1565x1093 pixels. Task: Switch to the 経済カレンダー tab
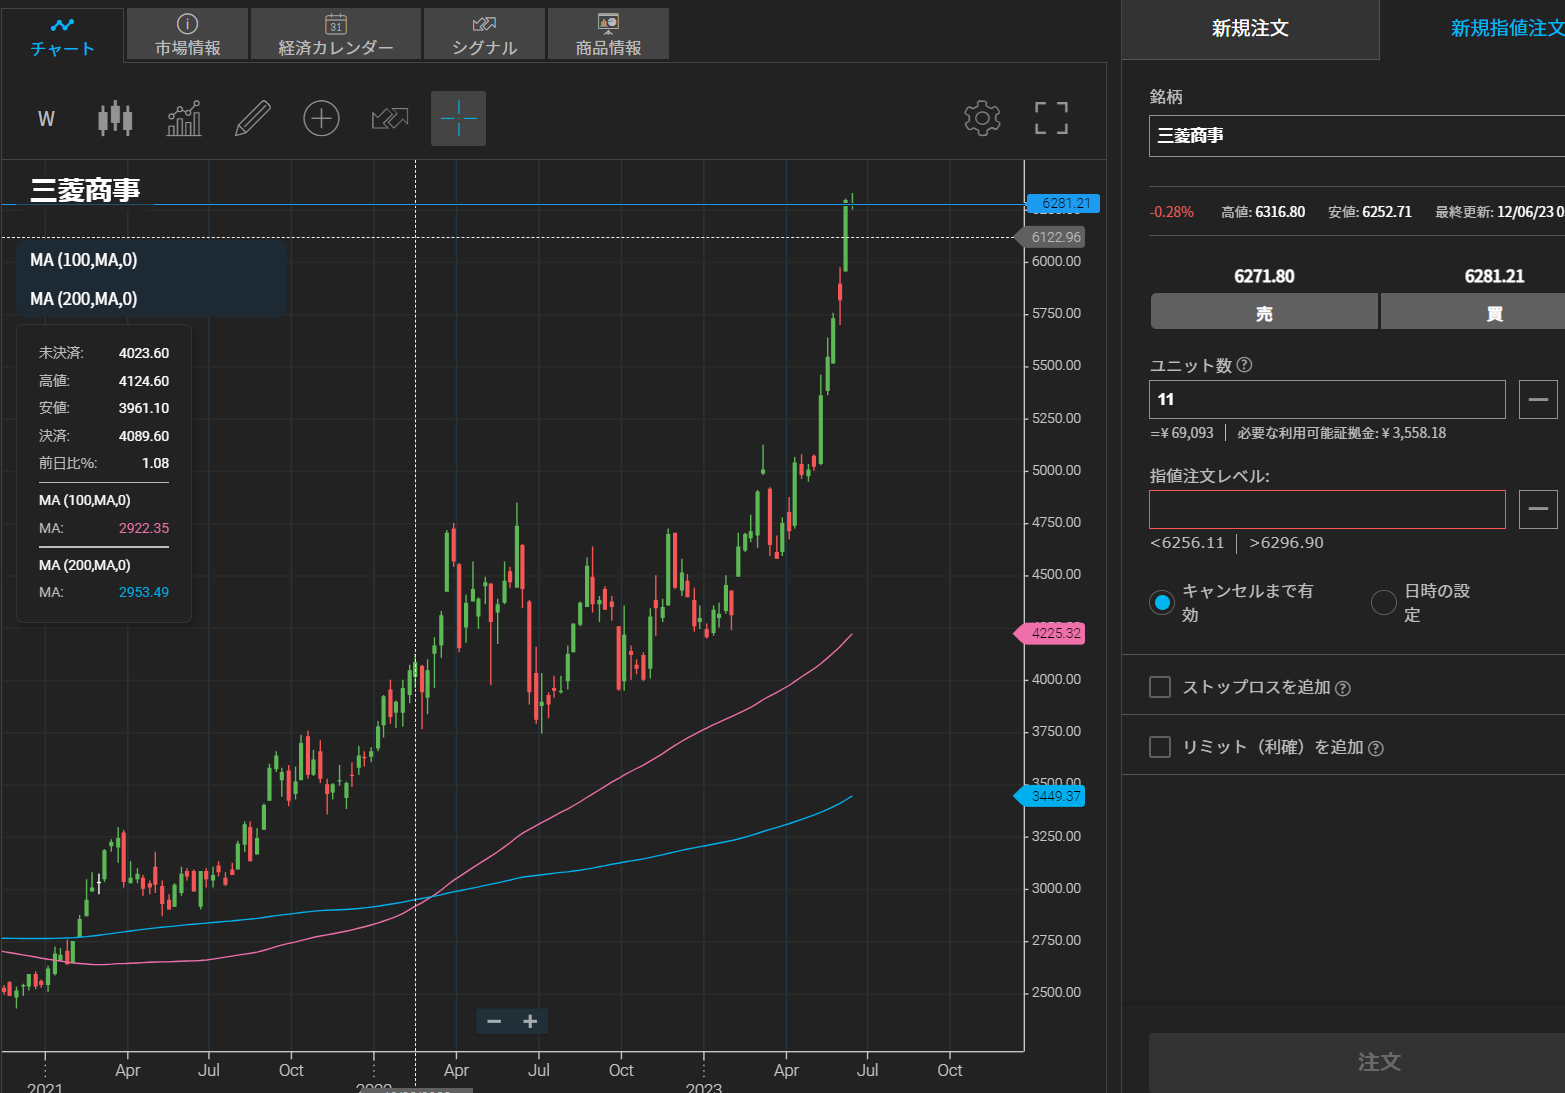pyautogui.click(x=336, y=35)
